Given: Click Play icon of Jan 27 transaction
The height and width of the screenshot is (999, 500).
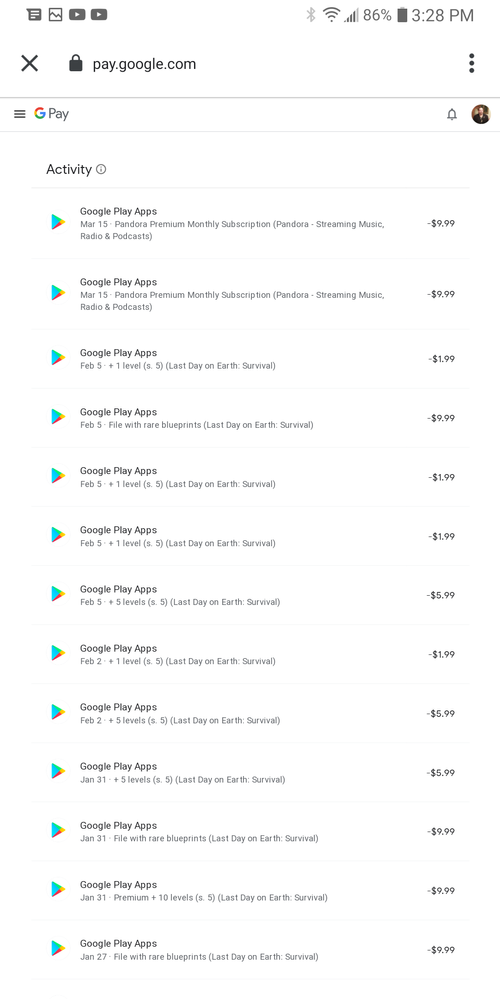Looking at the screenshot, I should [58, 949].
